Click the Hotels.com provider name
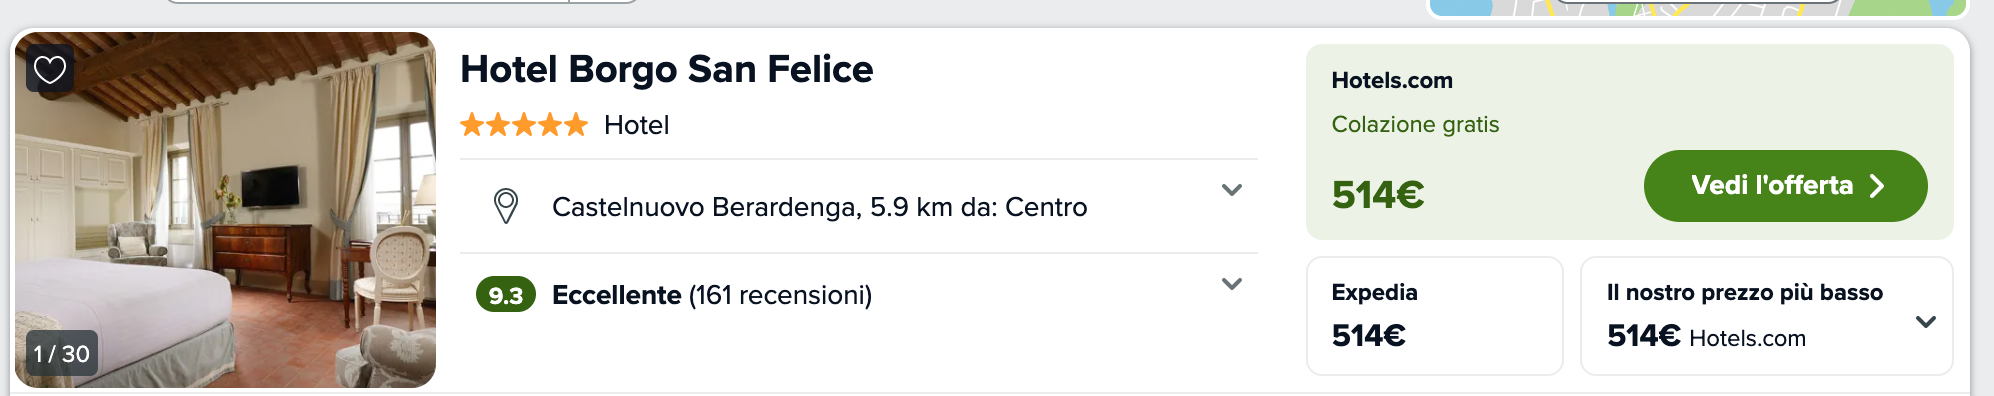1994x396 pixels. coord(1392,81)
